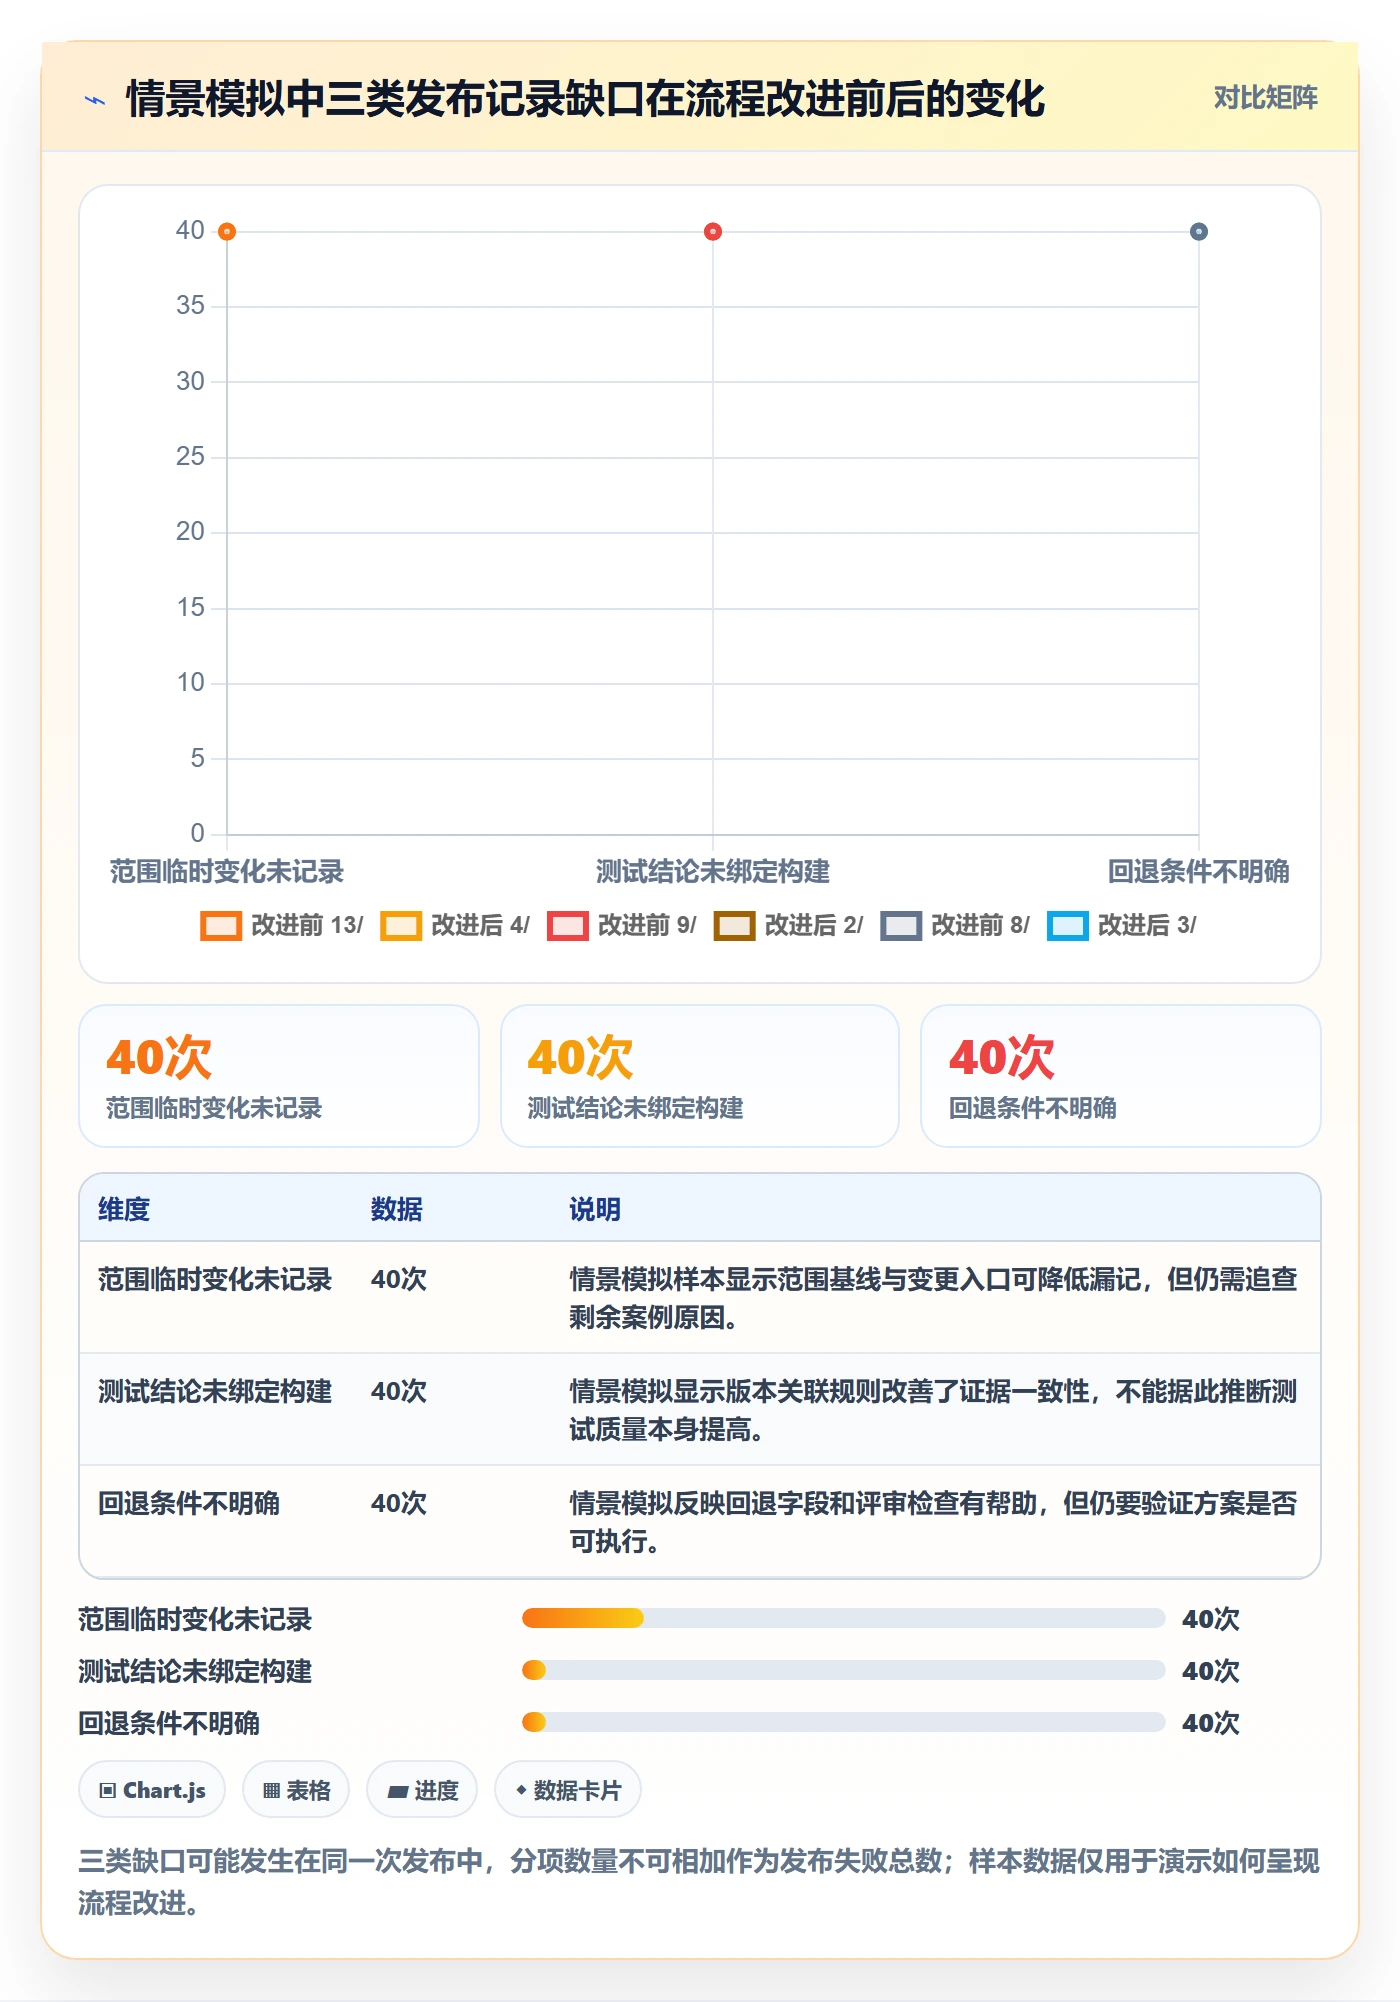The width and height of the screenshot is (1400, 2002).
Task: Click the 对比矩阵 label in header
Action: 1265,98
